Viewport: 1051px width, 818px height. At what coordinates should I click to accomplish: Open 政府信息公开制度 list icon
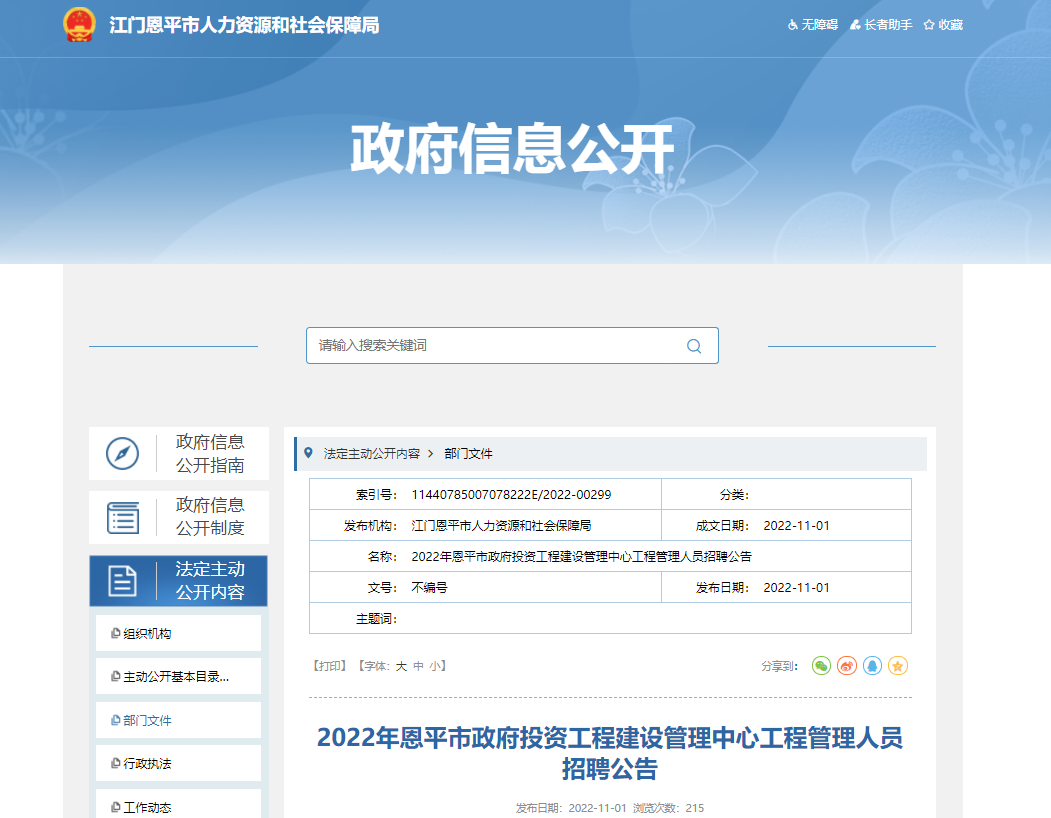coord(123,517)
